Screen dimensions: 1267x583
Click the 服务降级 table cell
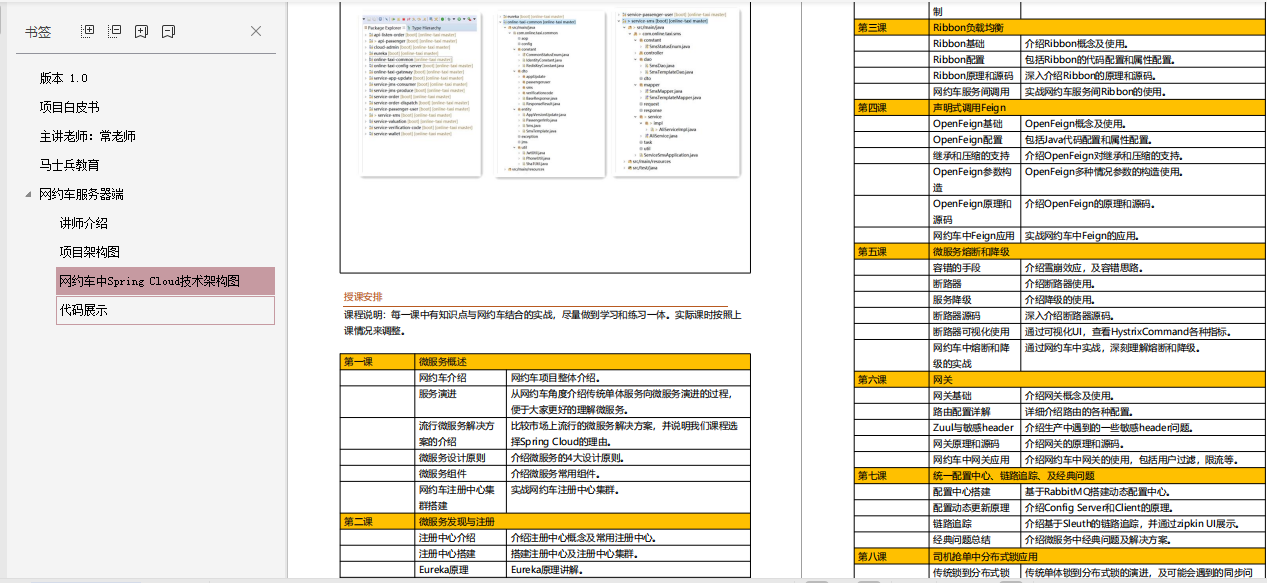tap(975, 300)
